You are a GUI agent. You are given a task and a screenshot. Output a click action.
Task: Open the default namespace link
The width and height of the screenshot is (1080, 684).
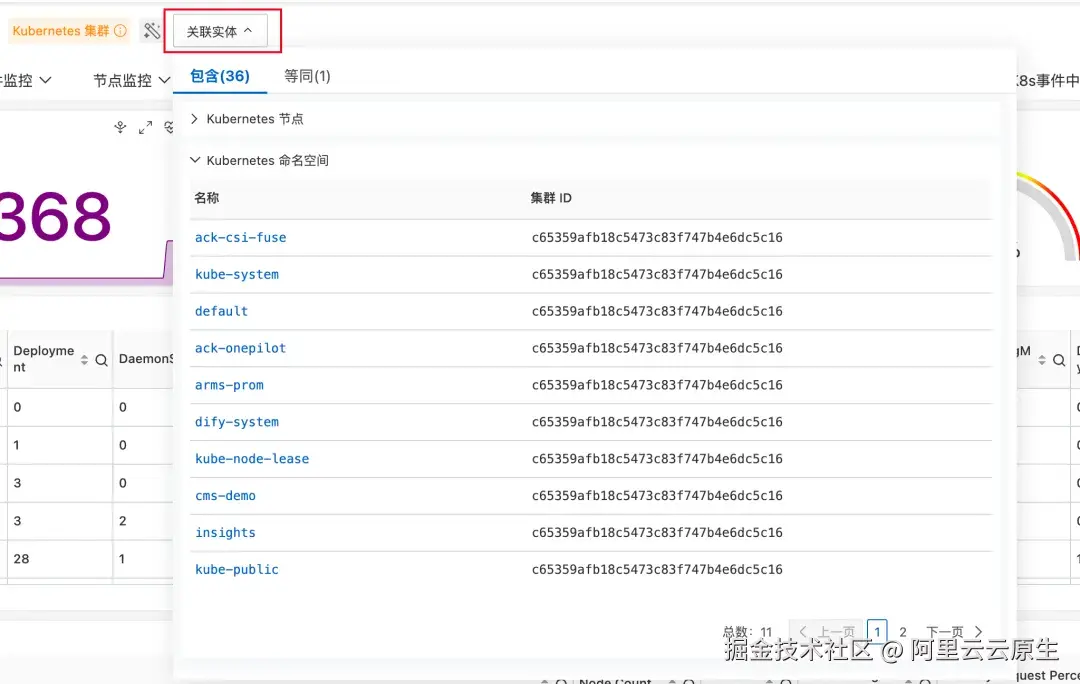[x=221, y=311]
